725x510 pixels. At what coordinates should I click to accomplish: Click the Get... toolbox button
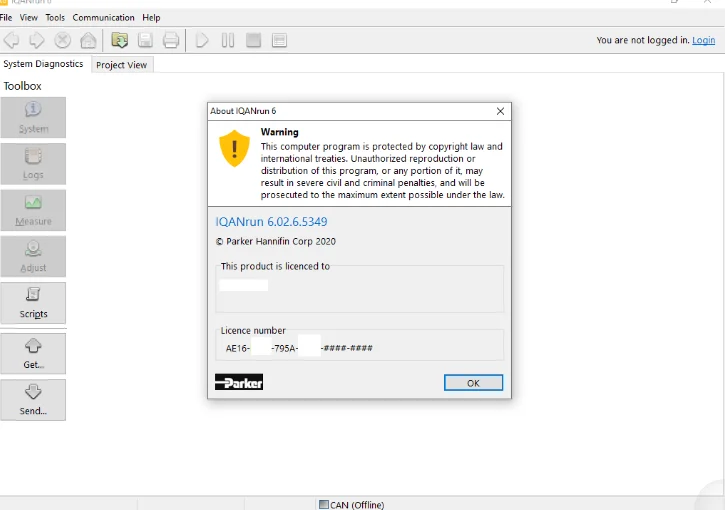click(x=33, y=353)
